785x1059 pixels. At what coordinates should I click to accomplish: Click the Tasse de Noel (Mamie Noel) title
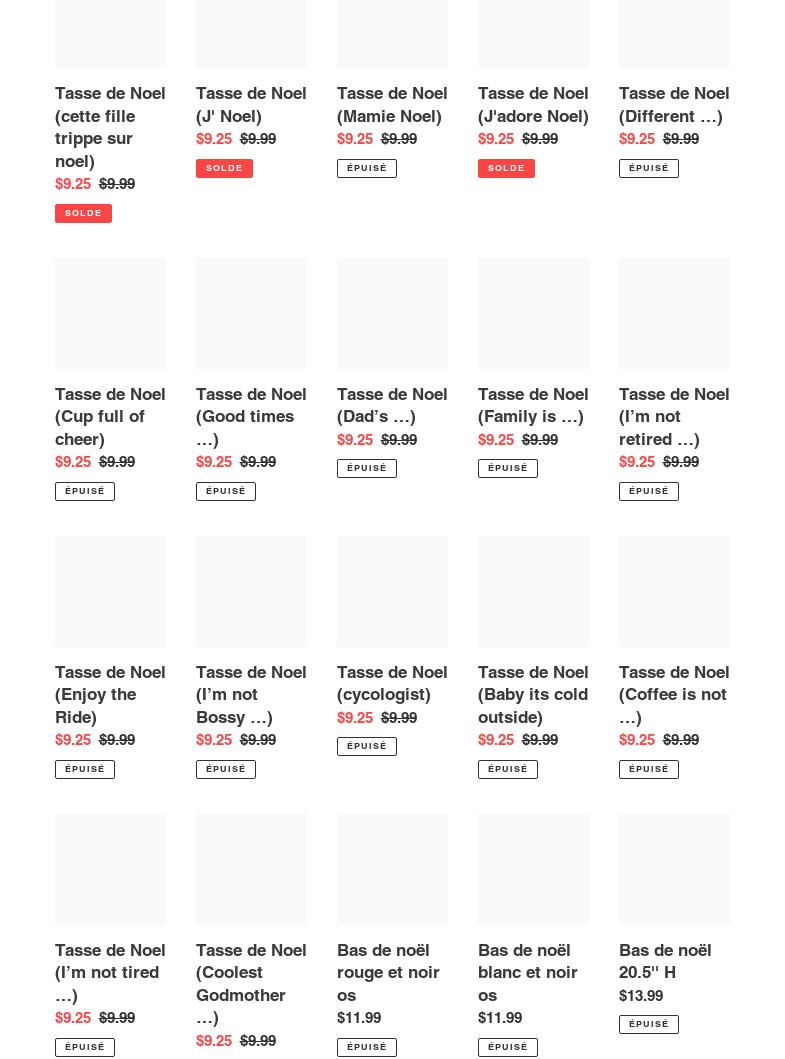(x=391, y=104)
